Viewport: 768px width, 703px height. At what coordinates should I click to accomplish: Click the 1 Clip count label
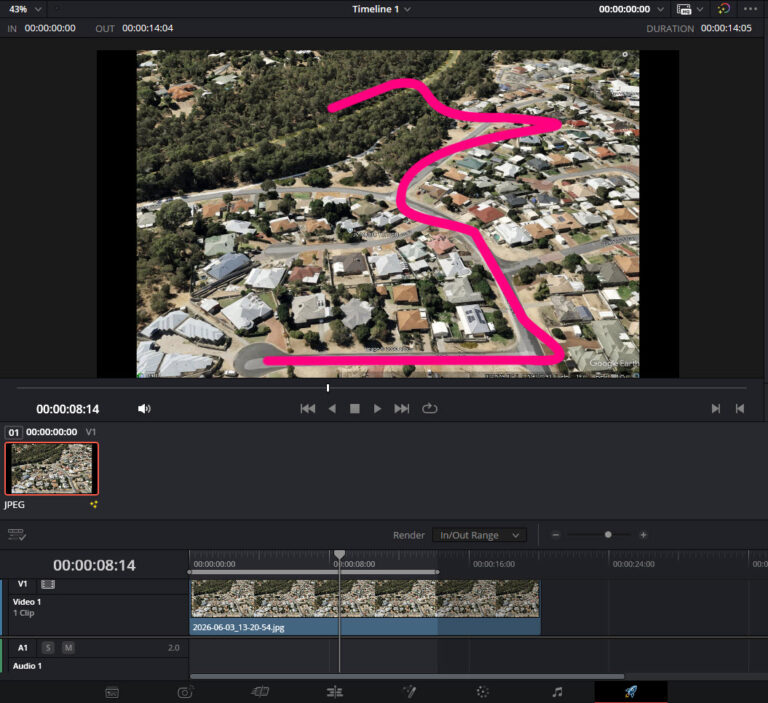[24, 613]
